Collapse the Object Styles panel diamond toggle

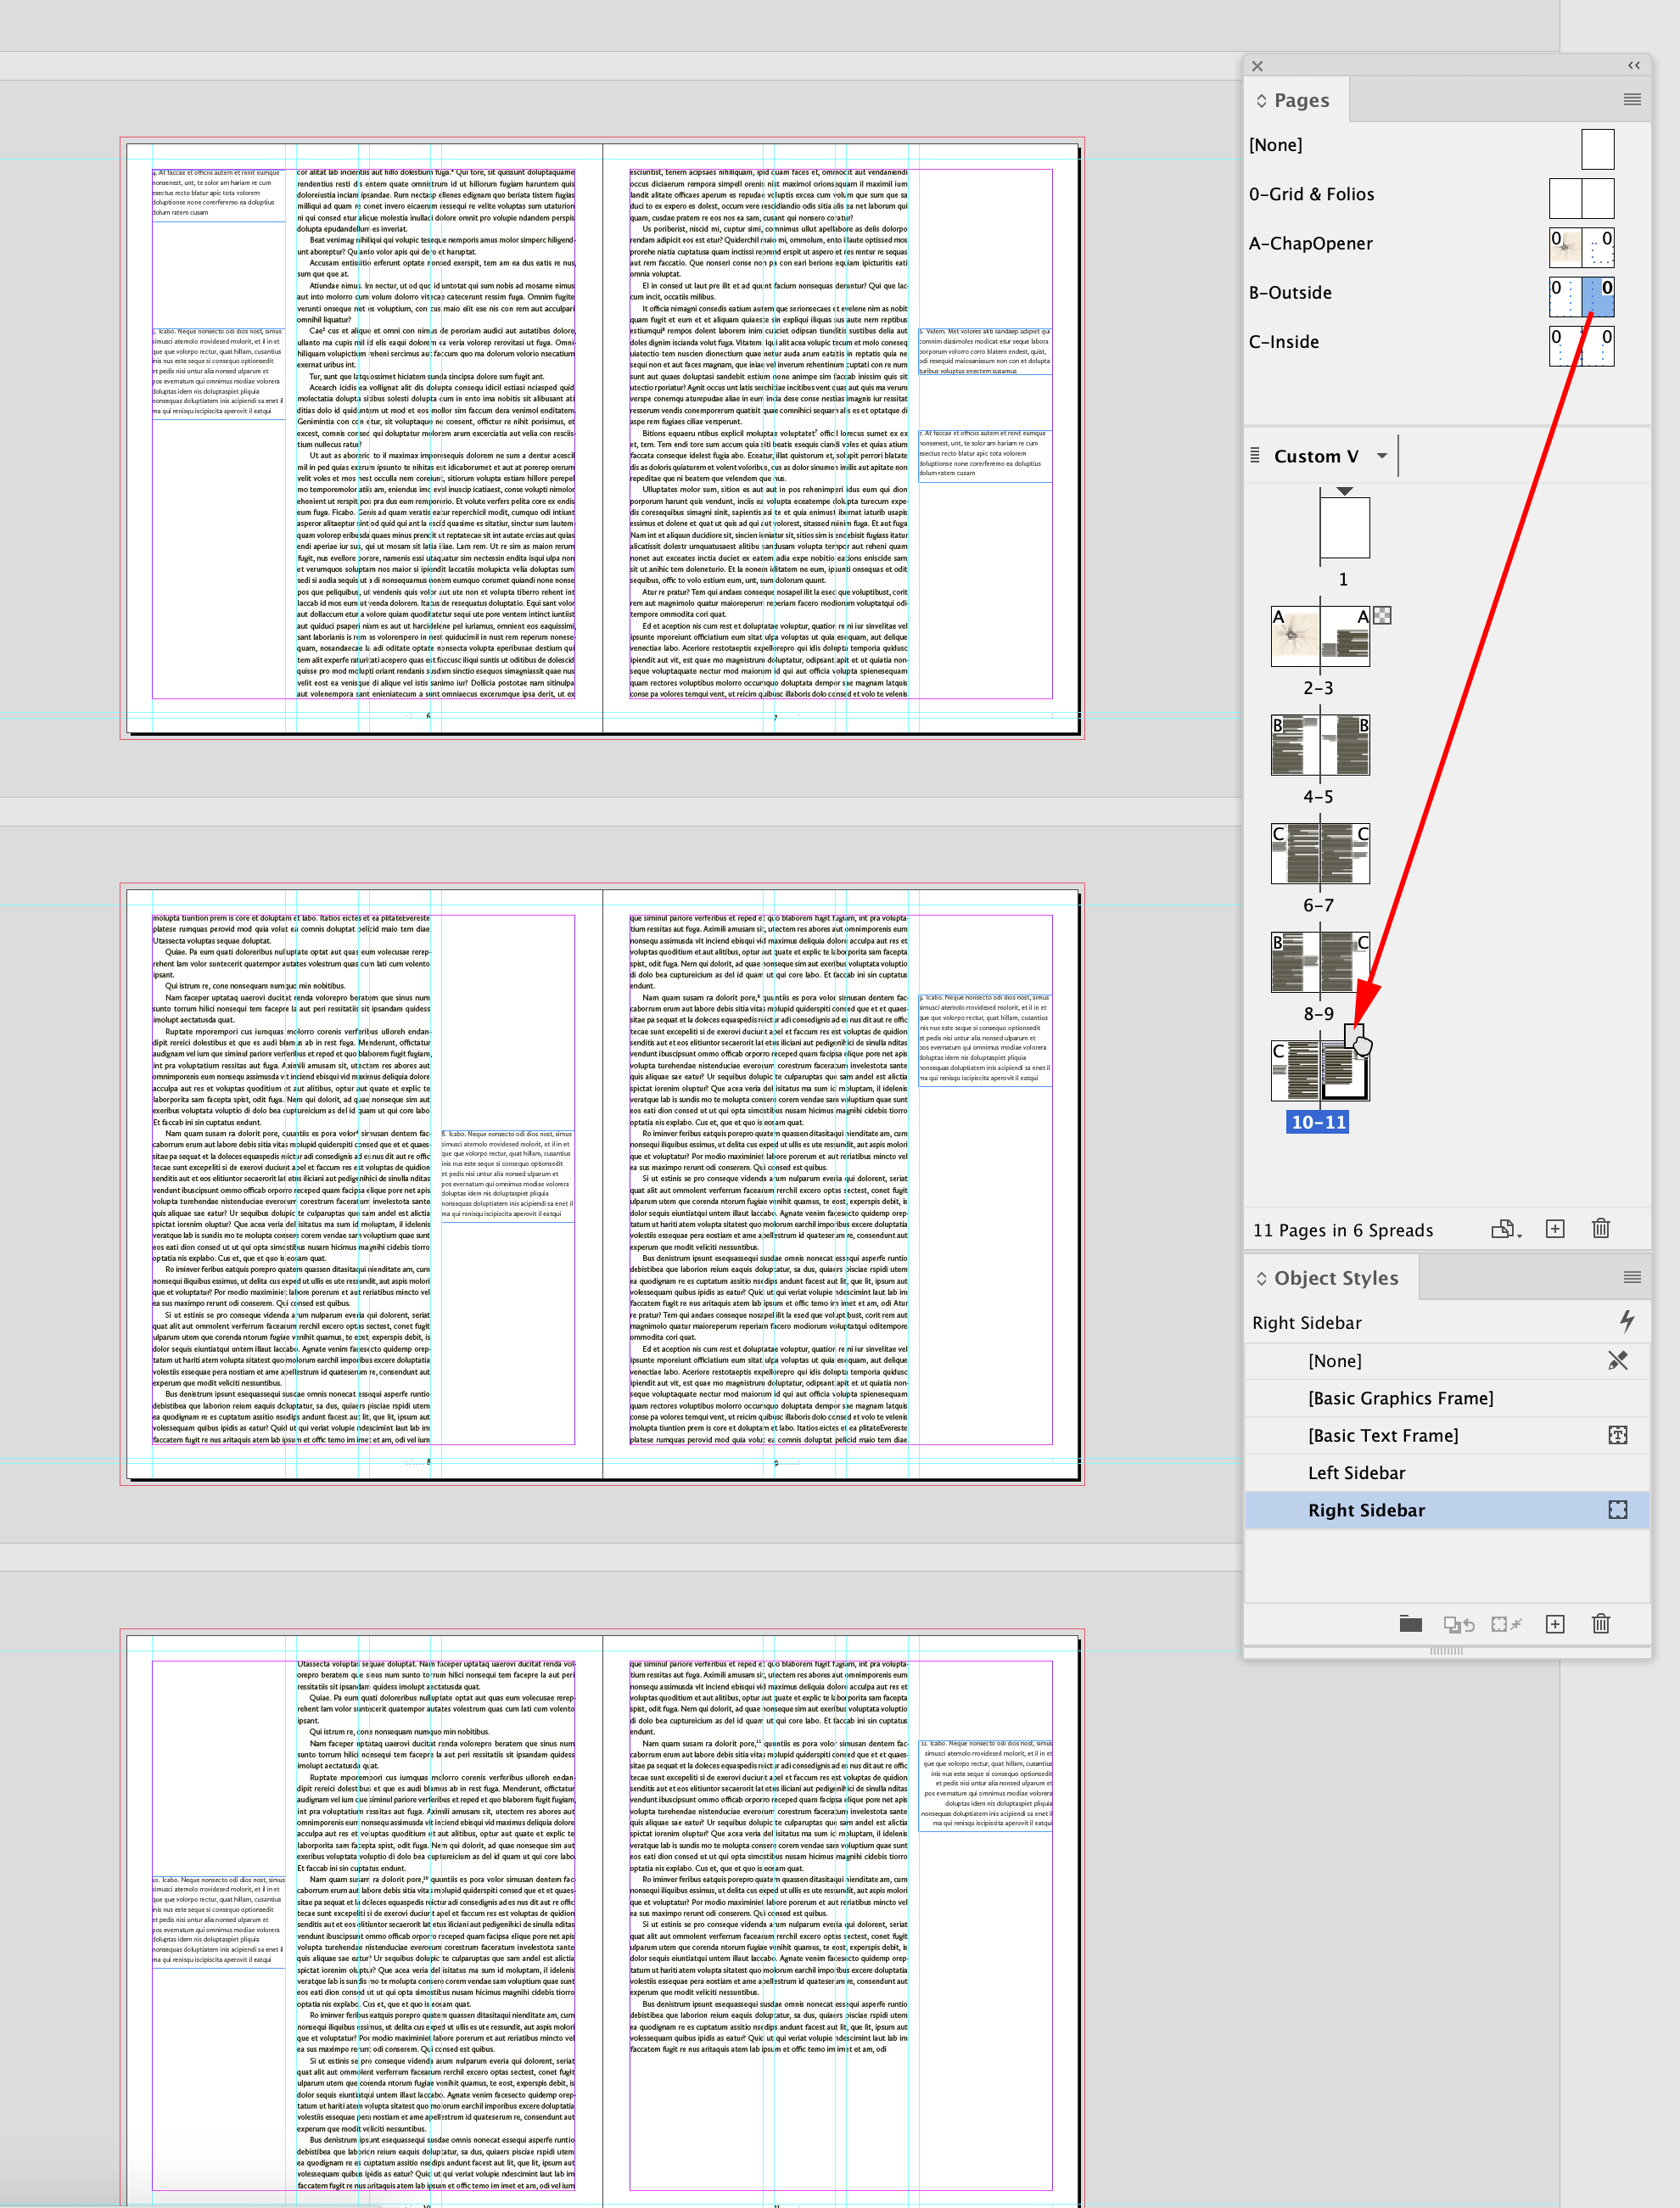click(1262, 1277)
